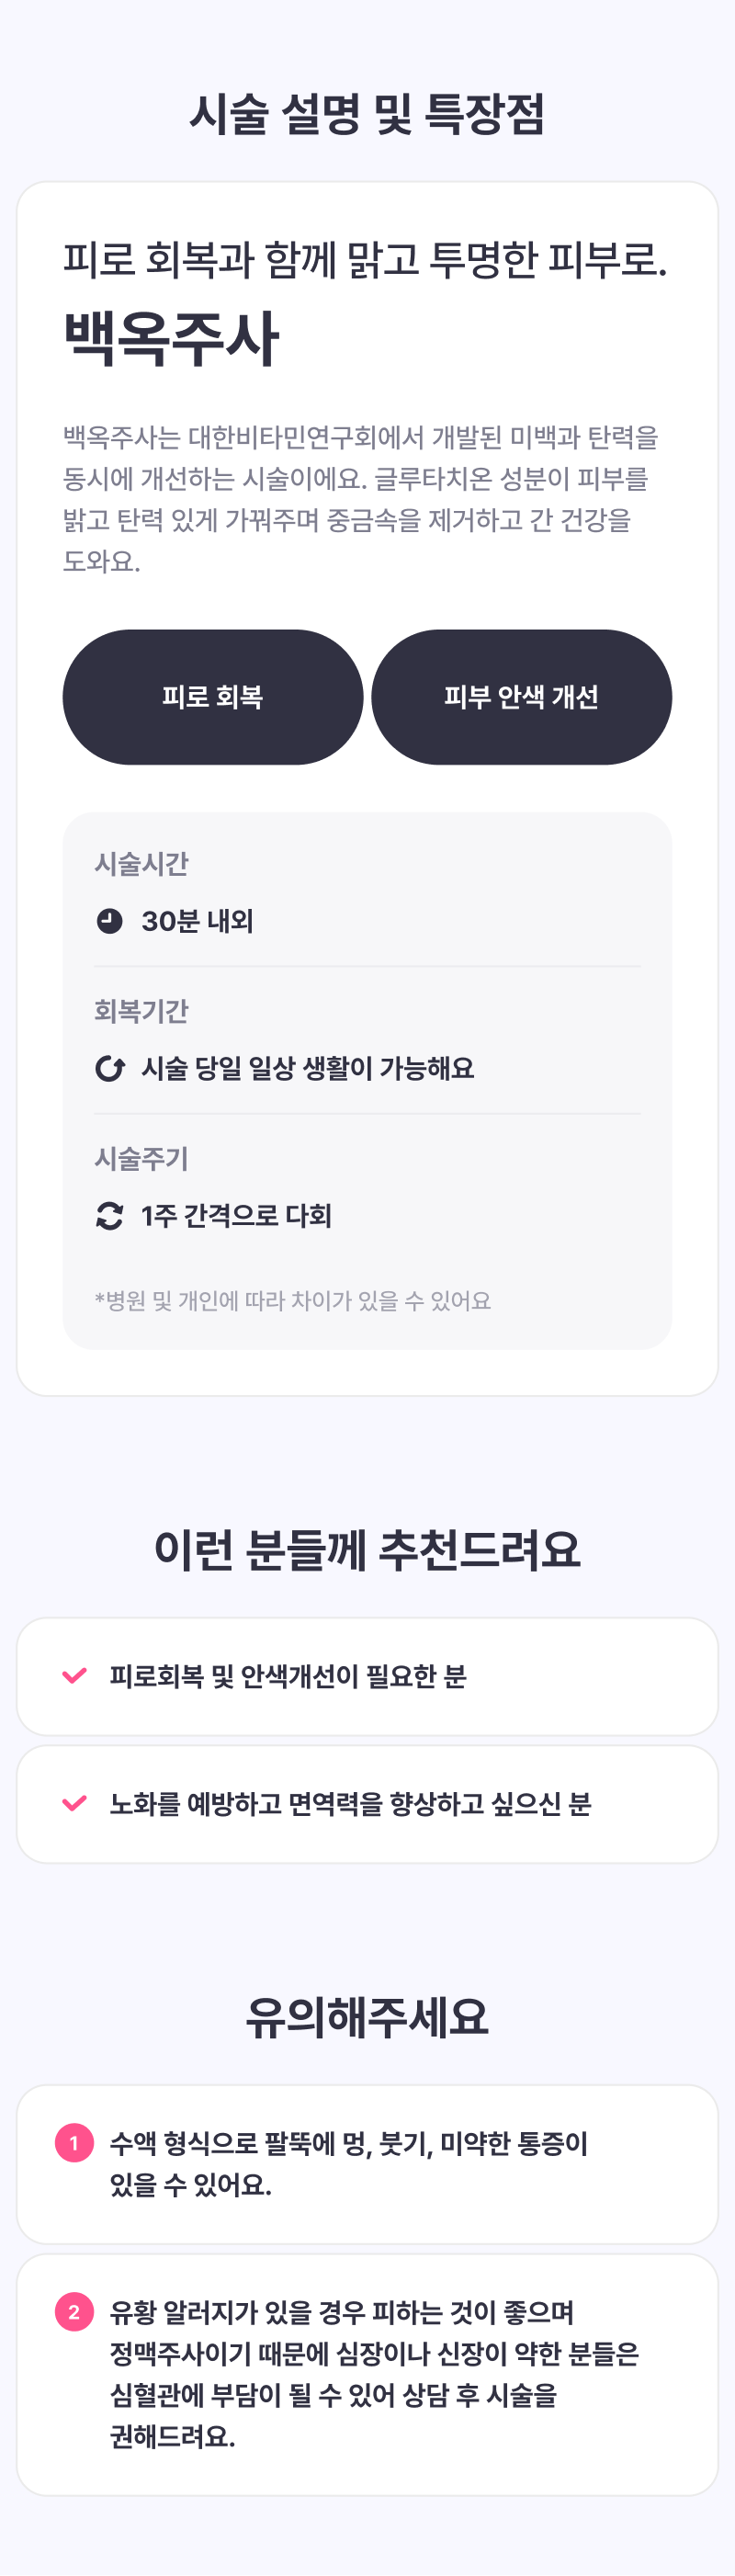Tap the 피부 안색 개선 pill button
The image size is (735, 2576).
[x=521, y=697]
